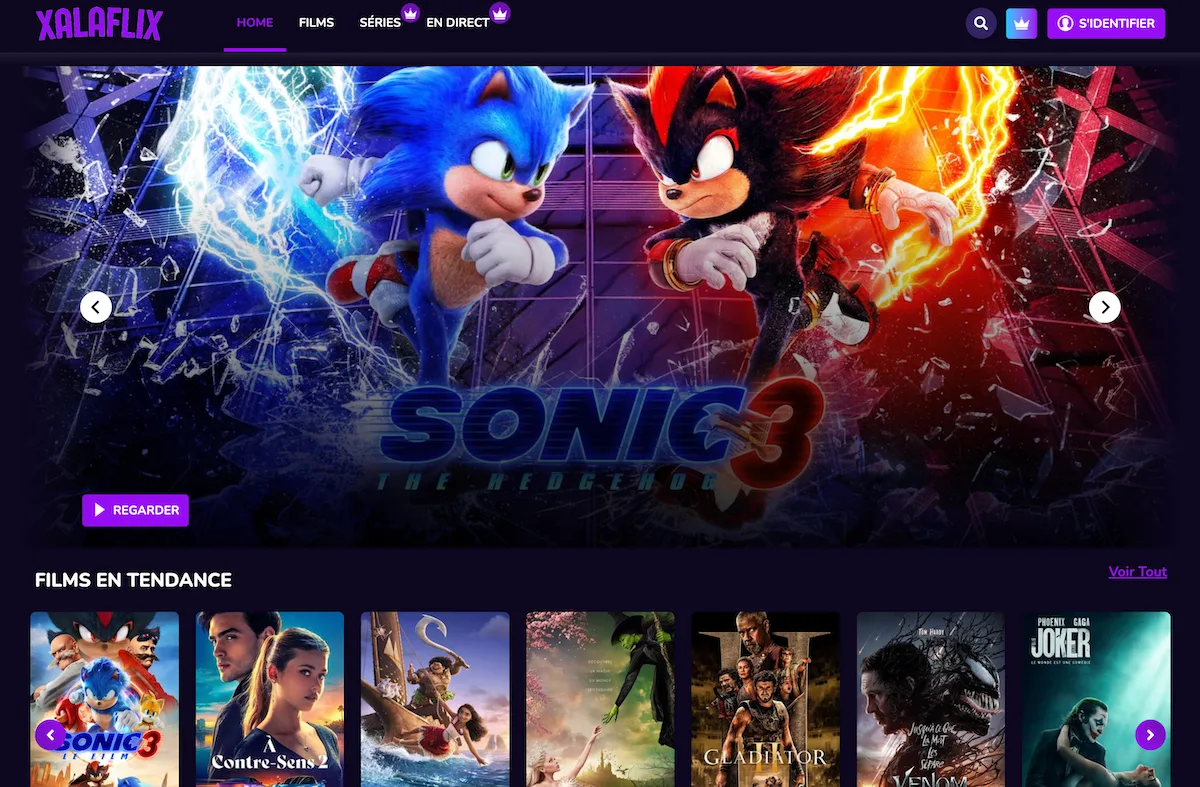The image size is (1200, 787).
Task: Show next hero banner slide
Action: (x=1105, y=307)
